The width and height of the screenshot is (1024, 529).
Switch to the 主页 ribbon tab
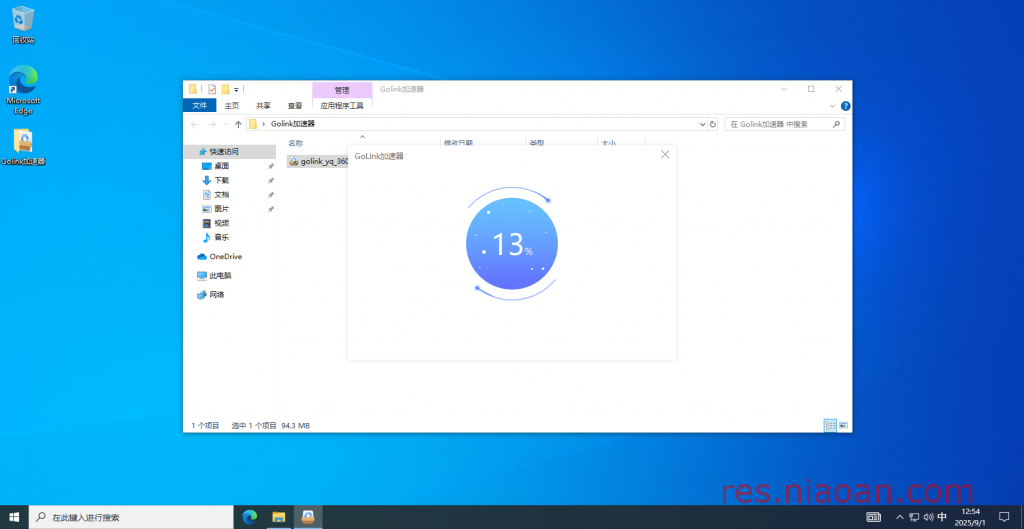[x=232, y=105]
